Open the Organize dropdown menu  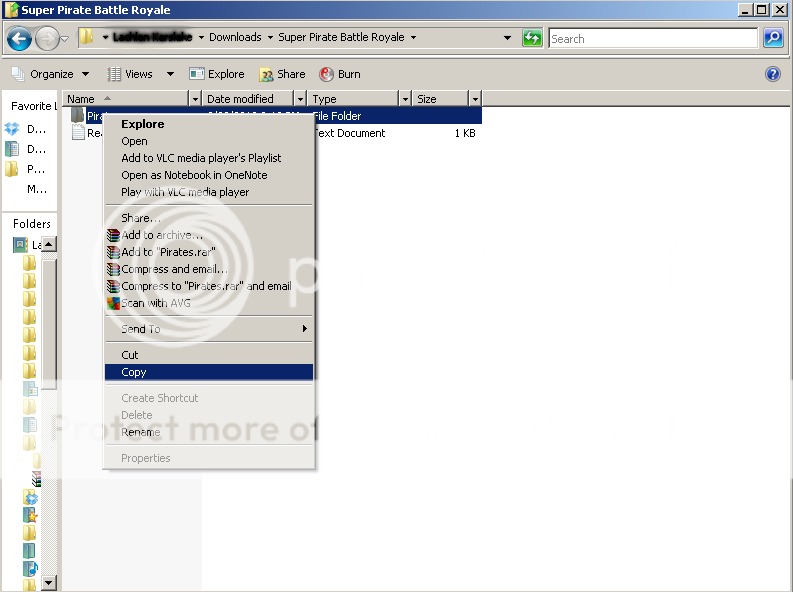51,74
